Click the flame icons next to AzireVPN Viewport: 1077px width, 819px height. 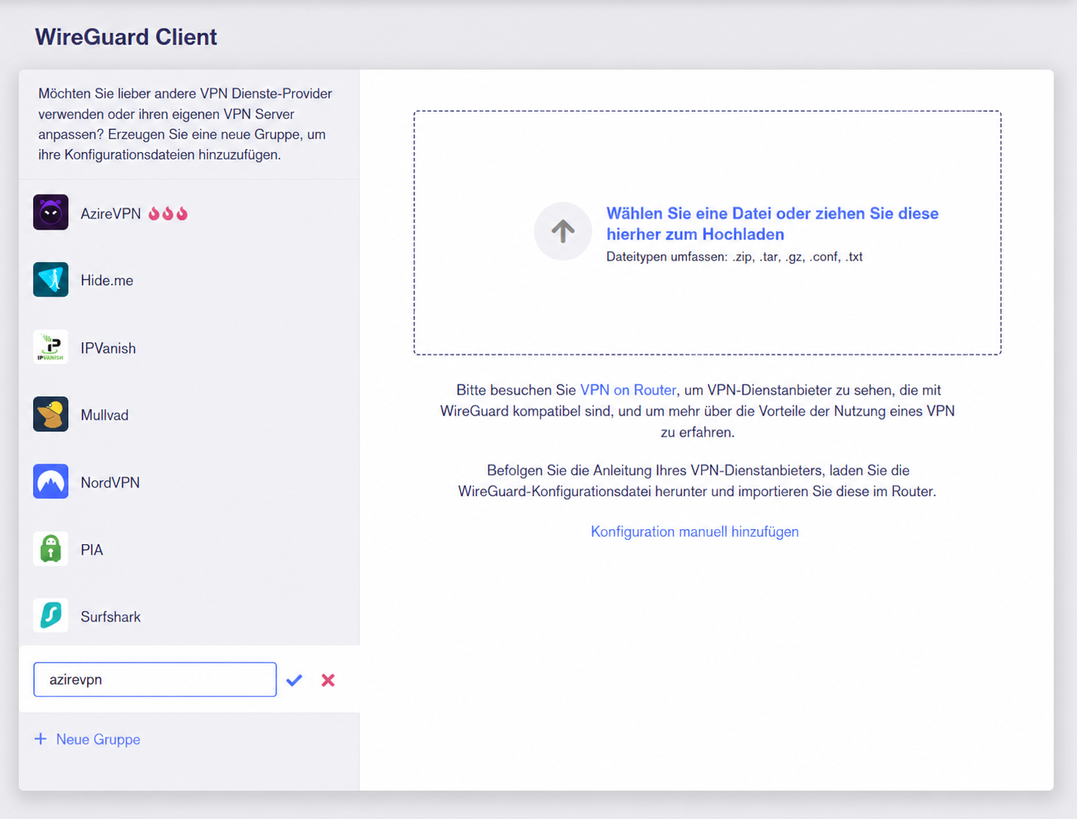(168, 214)
